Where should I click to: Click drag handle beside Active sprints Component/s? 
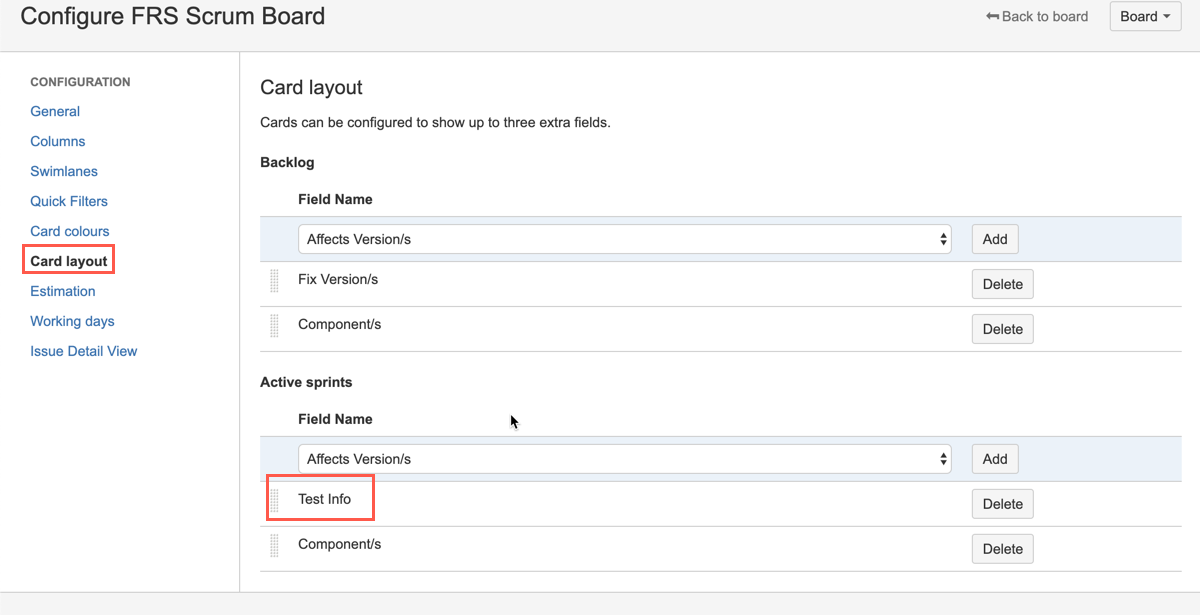pyautogui.click(x=275, y=545)
